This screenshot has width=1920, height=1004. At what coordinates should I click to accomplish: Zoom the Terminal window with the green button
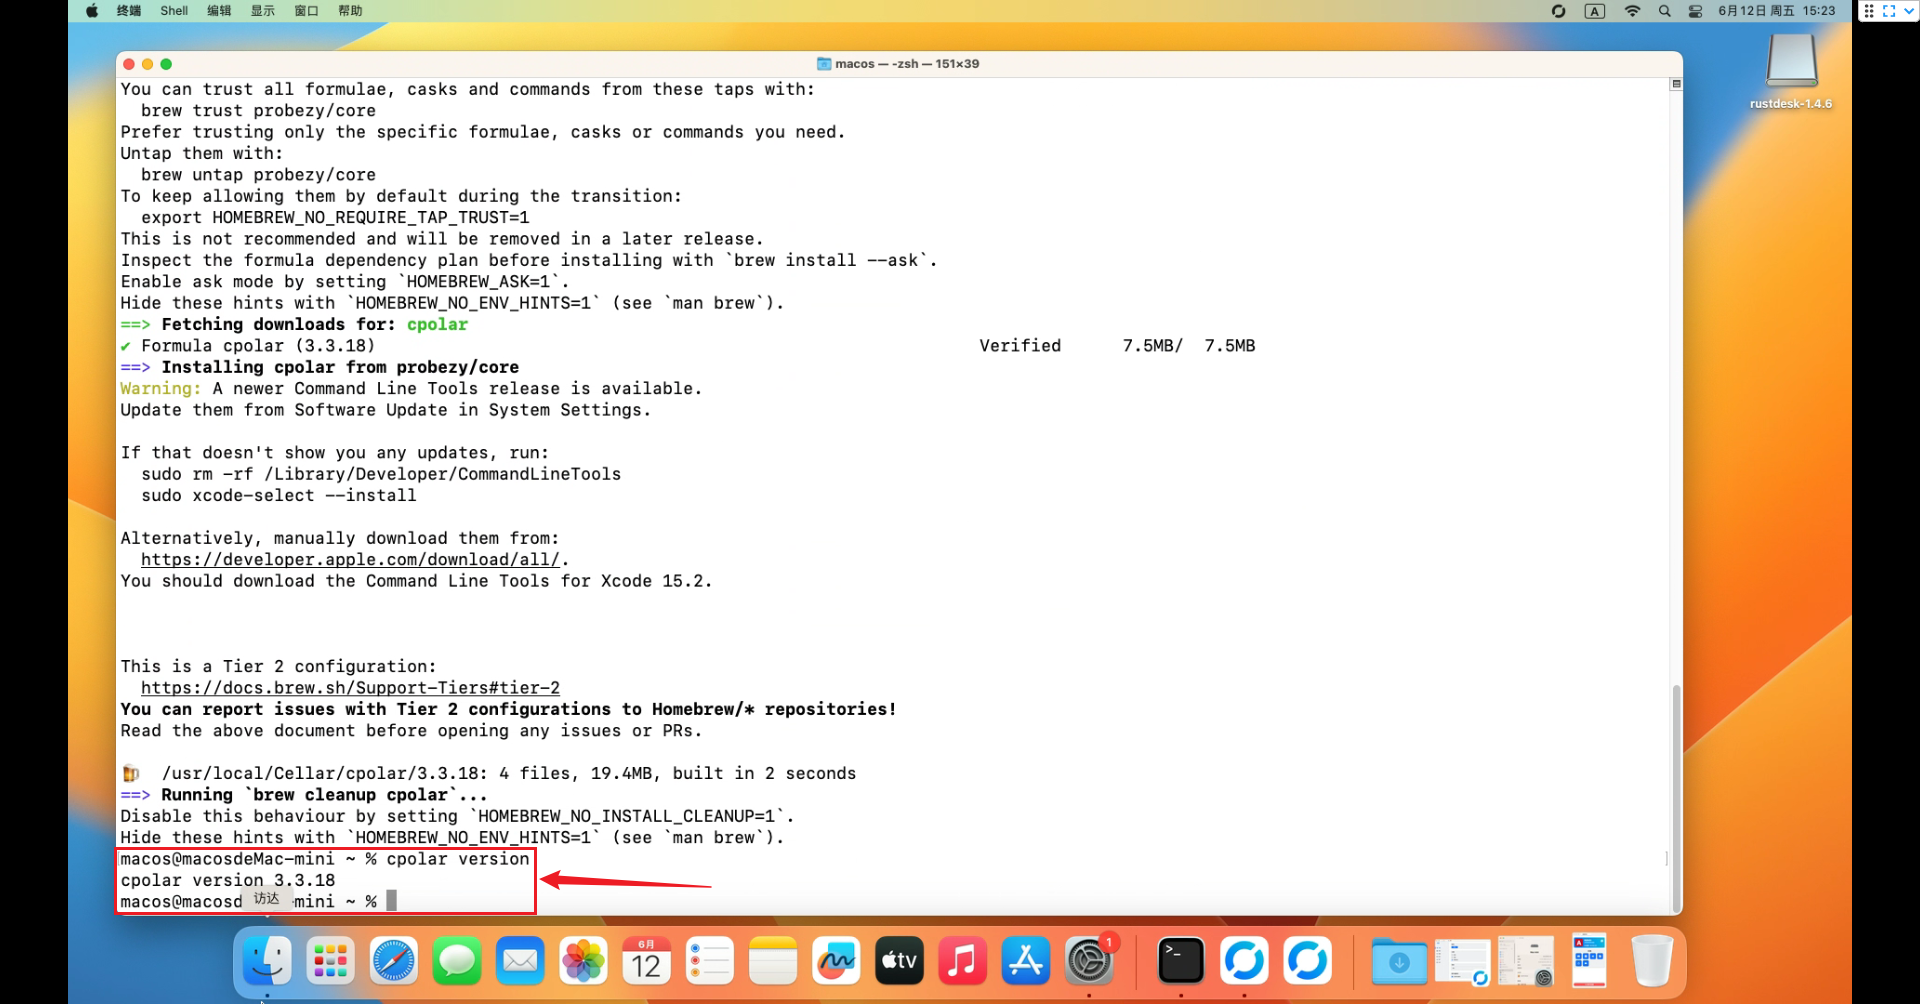(x=166, y=64)
